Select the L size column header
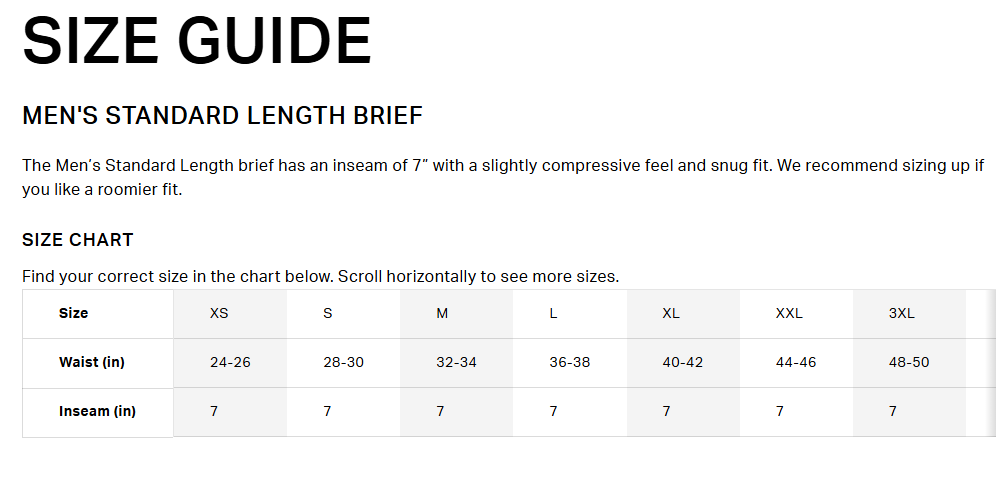 pos(553,313)
